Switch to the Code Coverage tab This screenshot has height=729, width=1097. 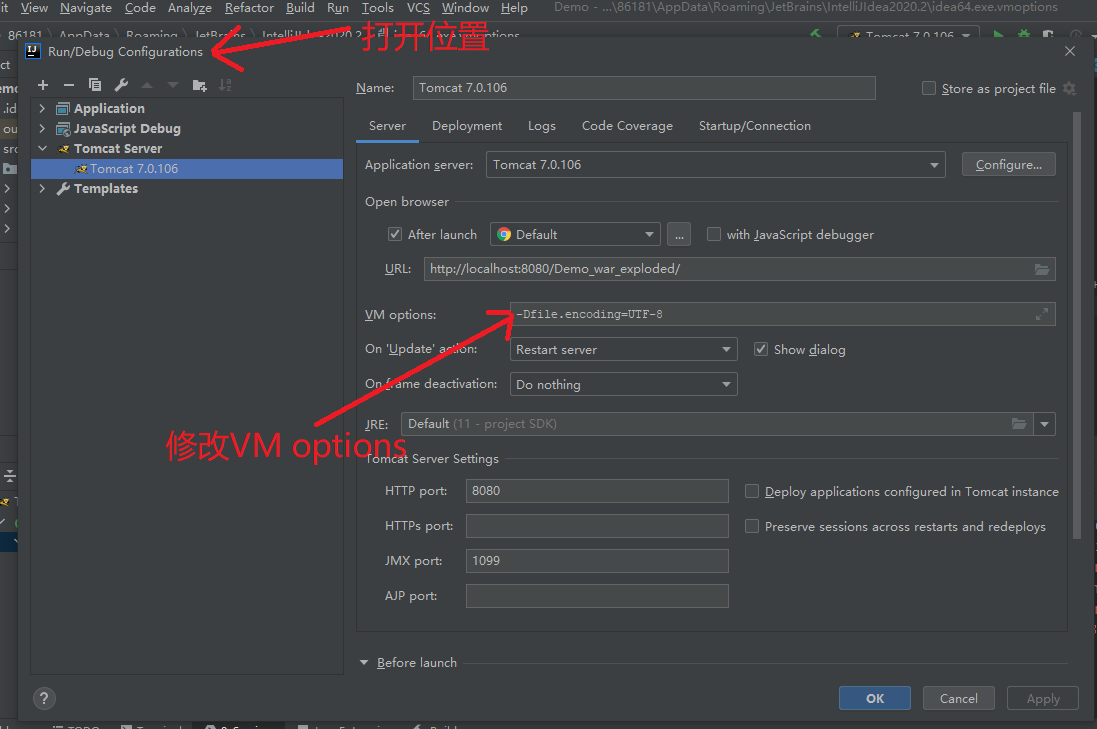627,126
